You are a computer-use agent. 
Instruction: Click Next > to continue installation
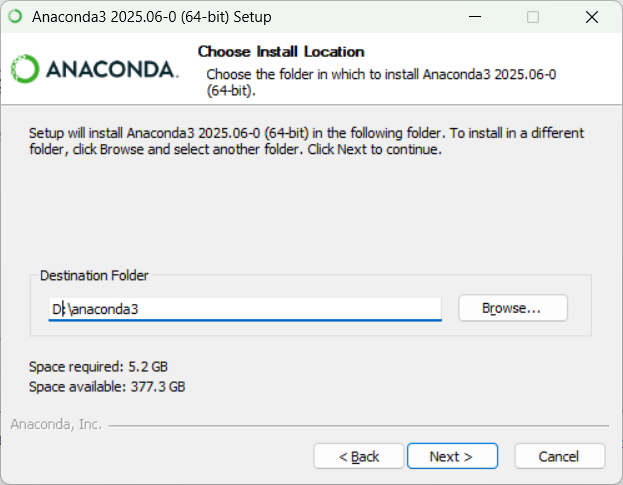coord(452,456)
